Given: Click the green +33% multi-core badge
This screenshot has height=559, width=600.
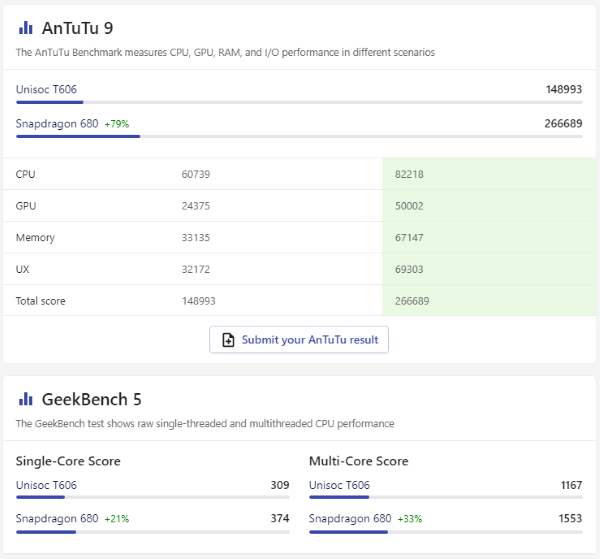Looking at the screenshot, I should [410, 519].
